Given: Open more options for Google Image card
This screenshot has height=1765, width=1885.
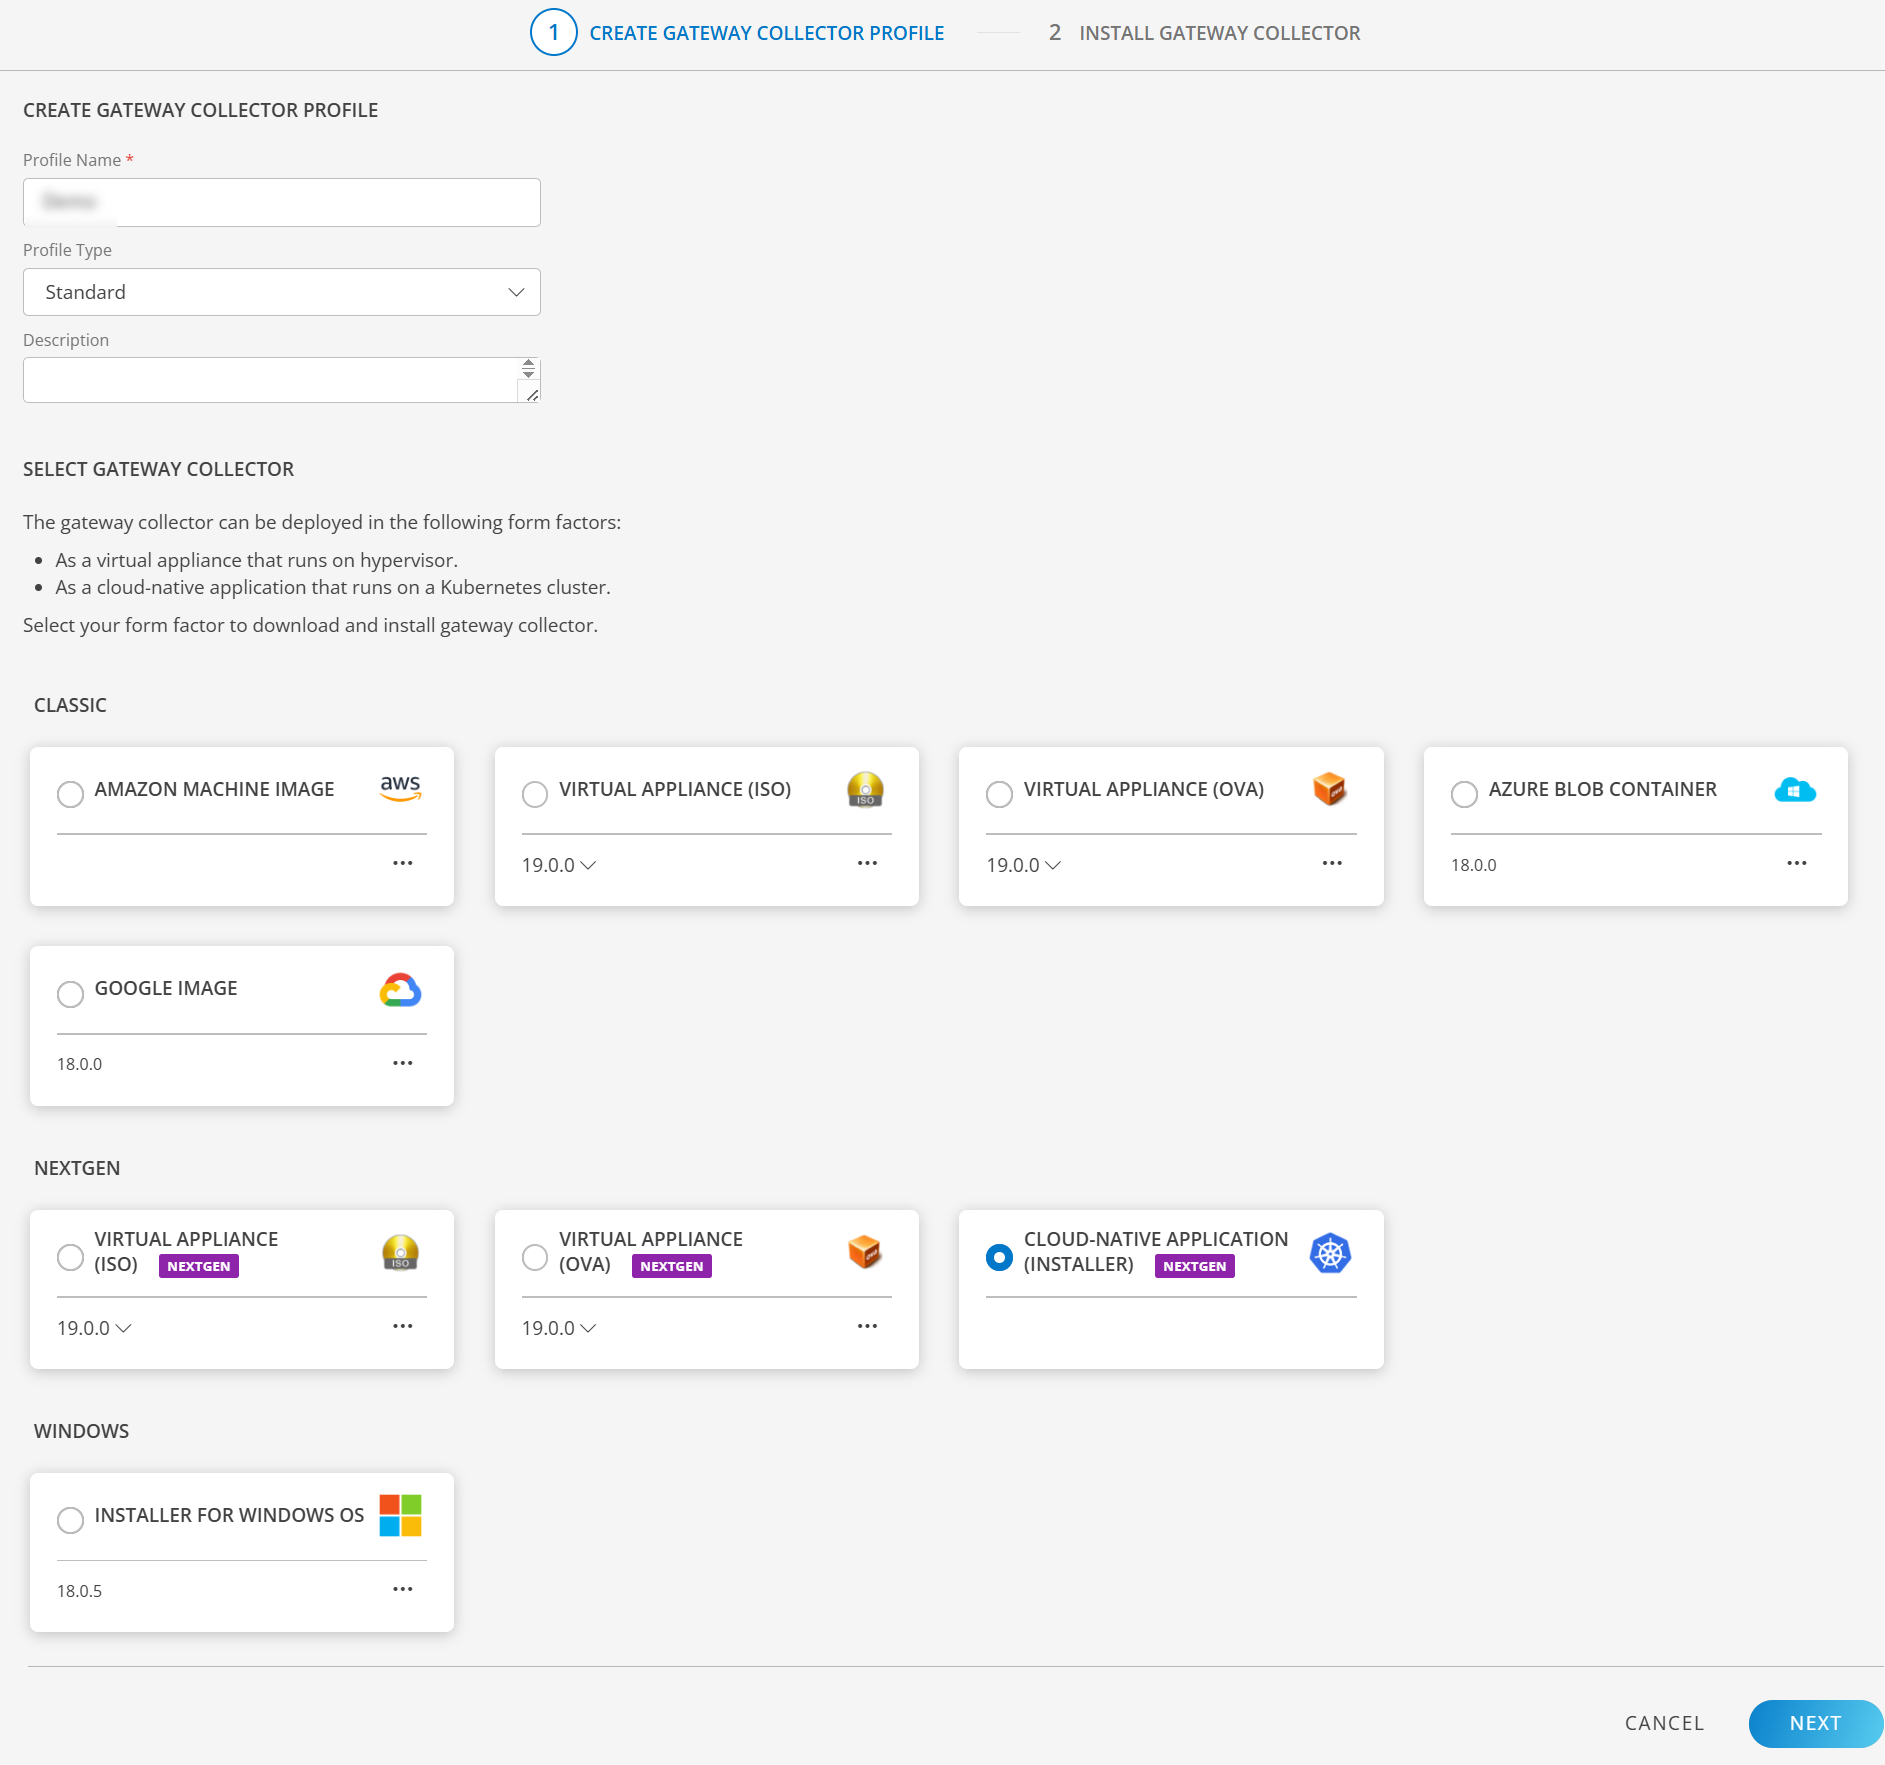Looking at the screenshot, I should [402, 1063].
